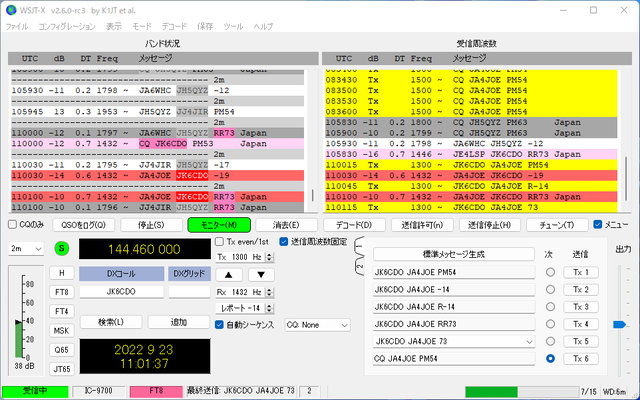This screenshot has height=400, width=640.
Task: Open the CQ: None dropdown
Action: click(317, 325)
